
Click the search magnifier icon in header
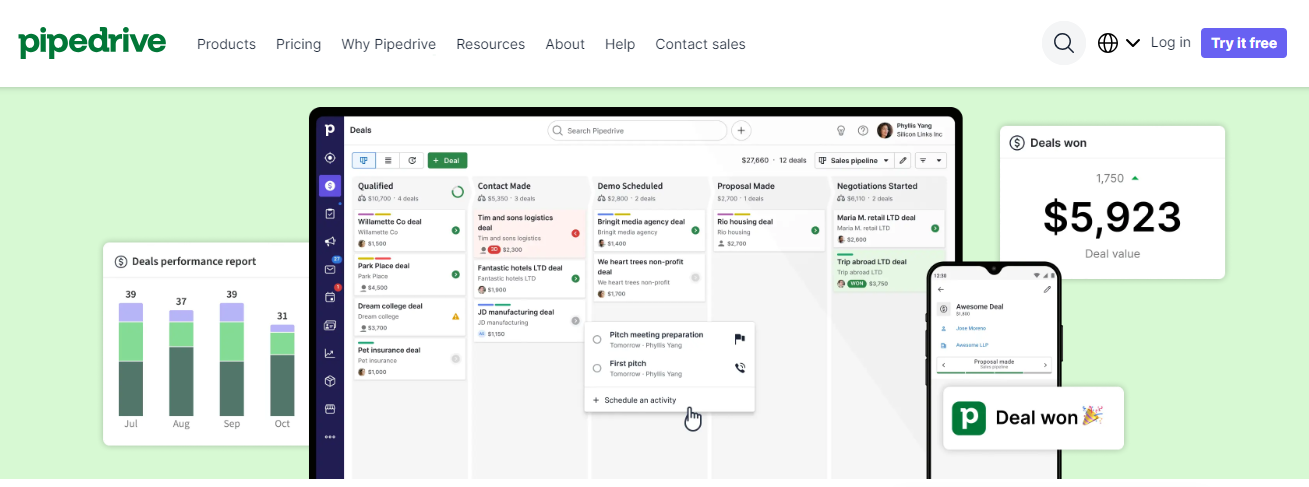[x=1063, y=43]
